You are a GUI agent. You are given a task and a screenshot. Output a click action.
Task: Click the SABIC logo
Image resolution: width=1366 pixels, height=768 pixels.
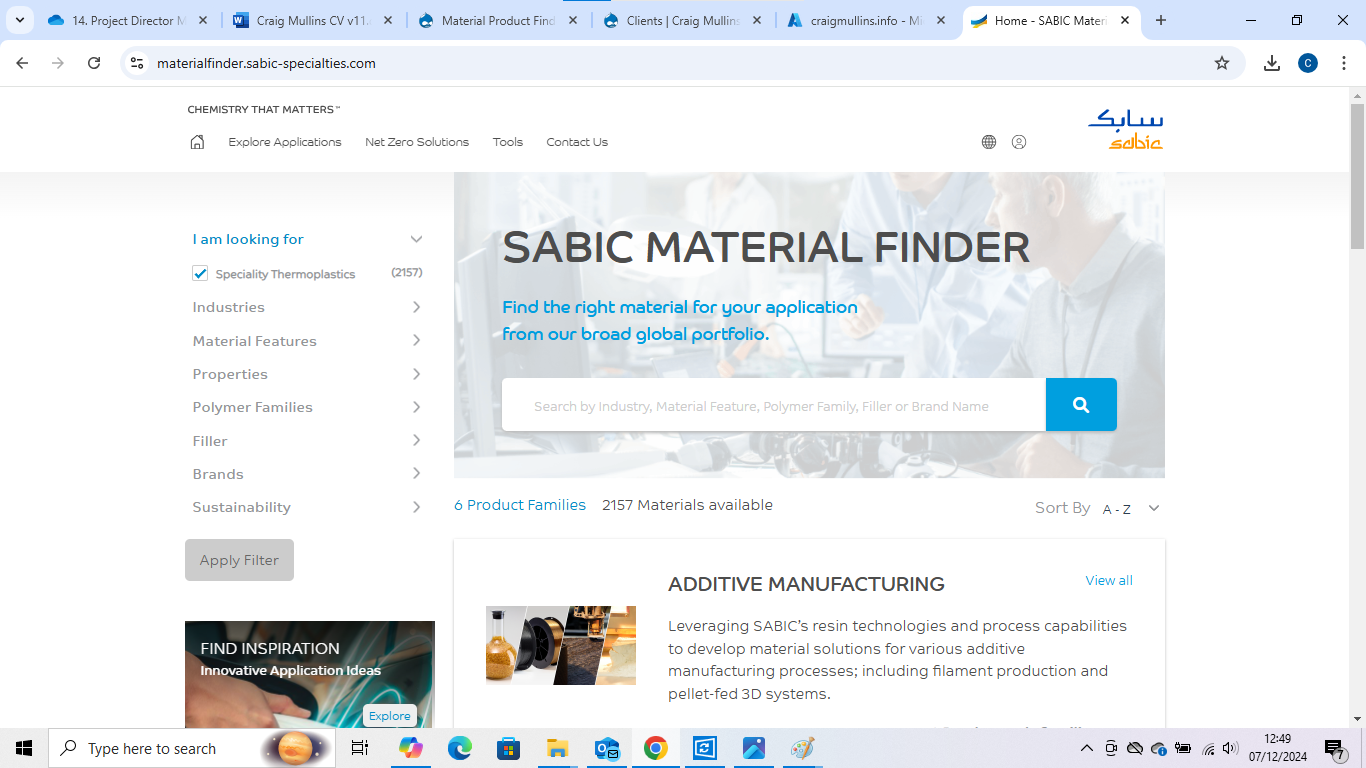(x=1126, y=129)
